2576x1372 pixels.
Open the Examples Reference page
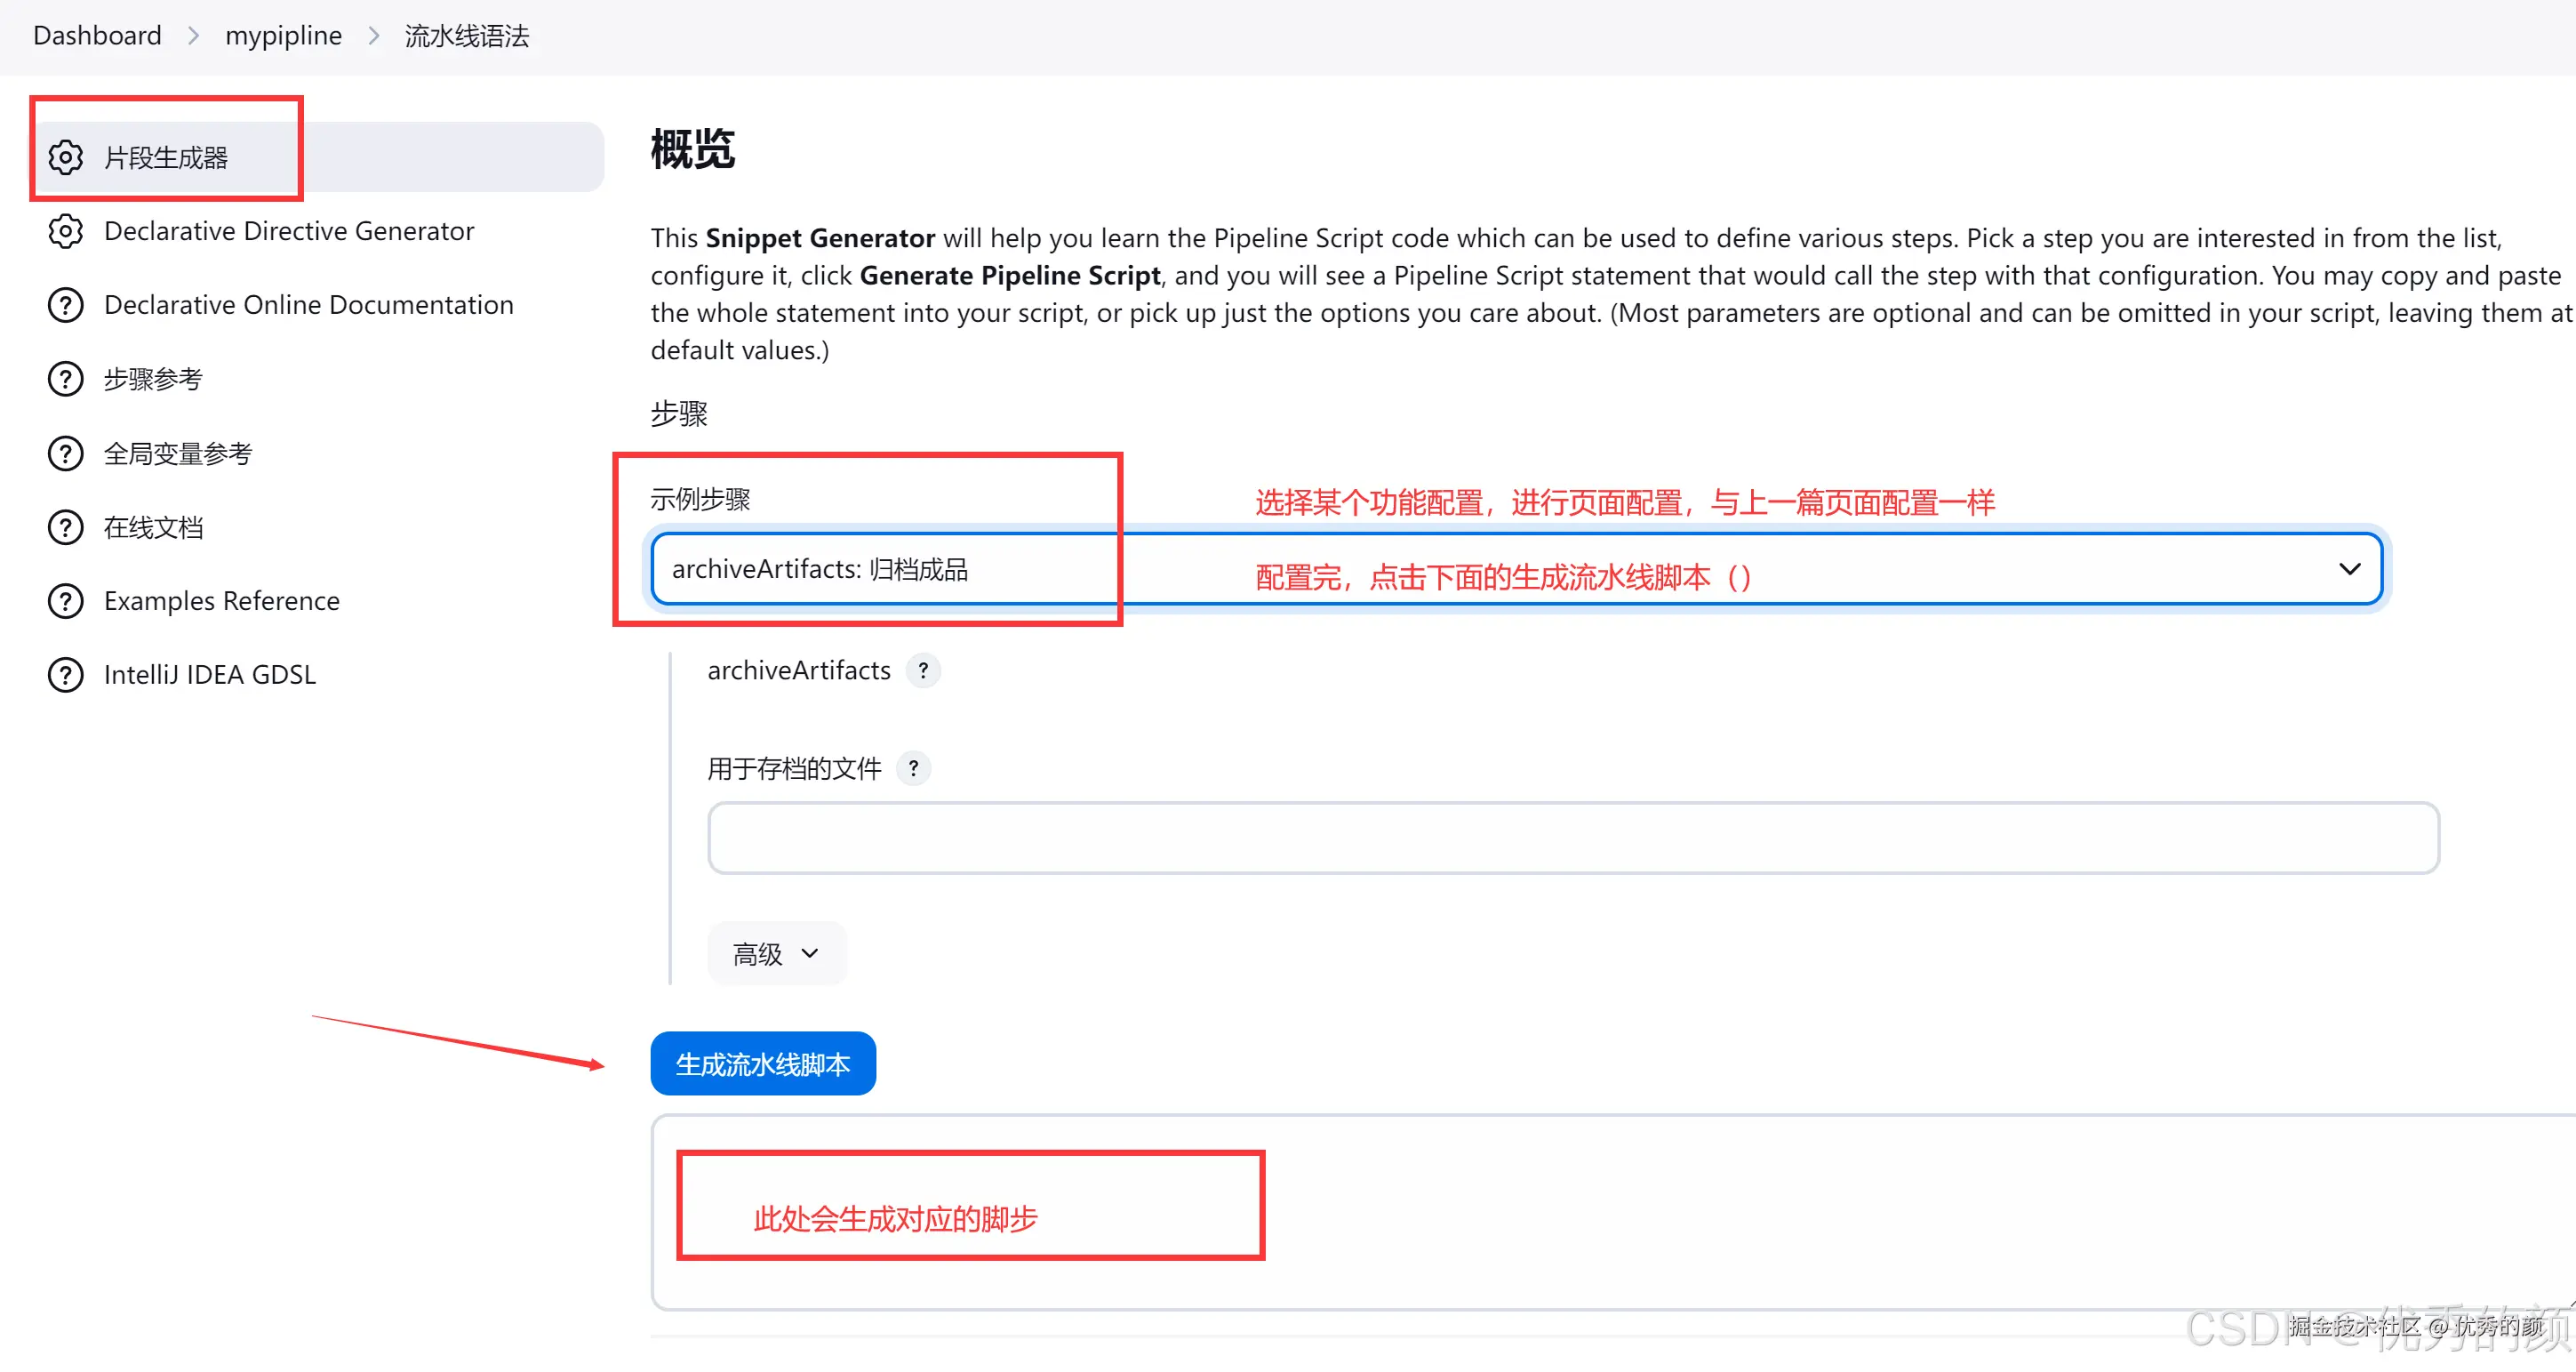point(221,600)
